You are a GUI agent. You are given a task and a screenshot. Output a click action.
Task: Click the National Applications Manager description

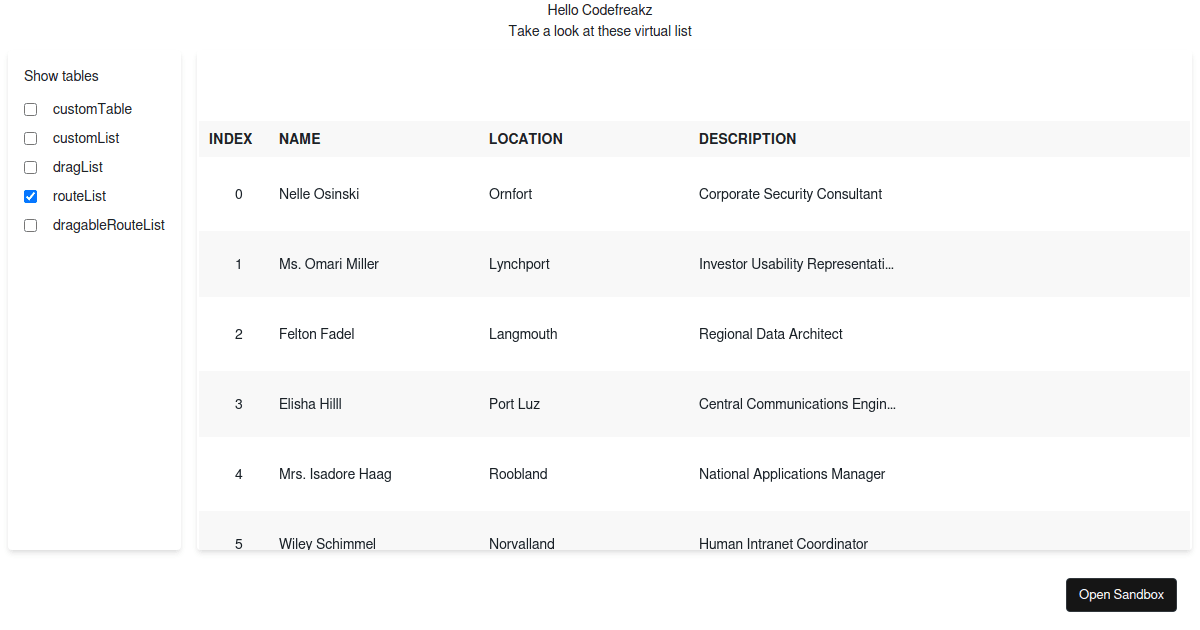click(792, 474)
